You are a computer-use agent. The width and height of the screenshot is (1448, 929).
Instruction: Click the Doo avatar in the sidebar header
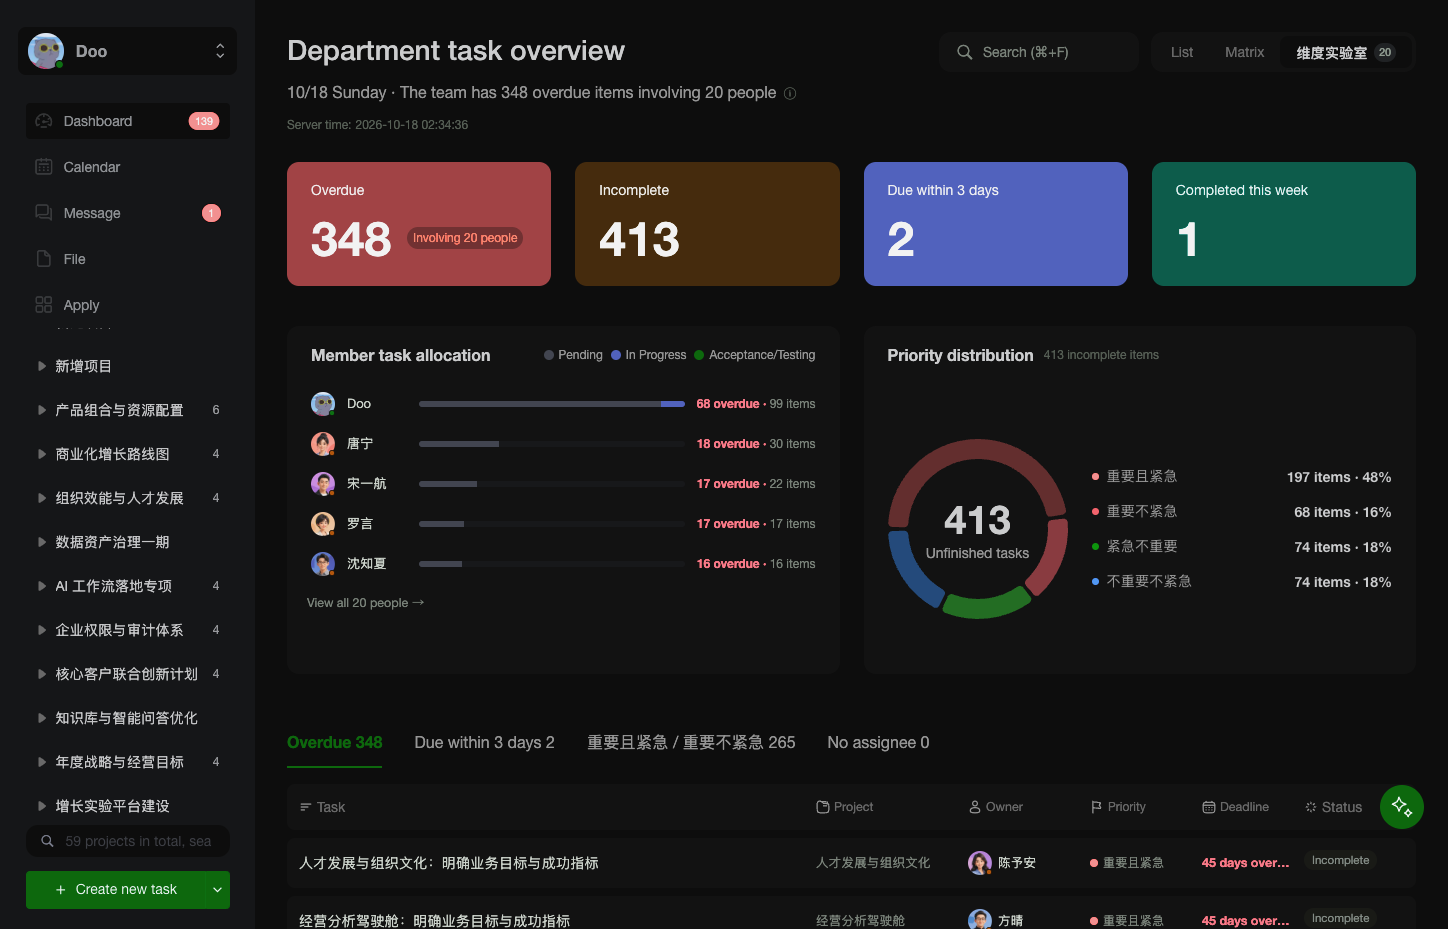click(x=46, y=51)
